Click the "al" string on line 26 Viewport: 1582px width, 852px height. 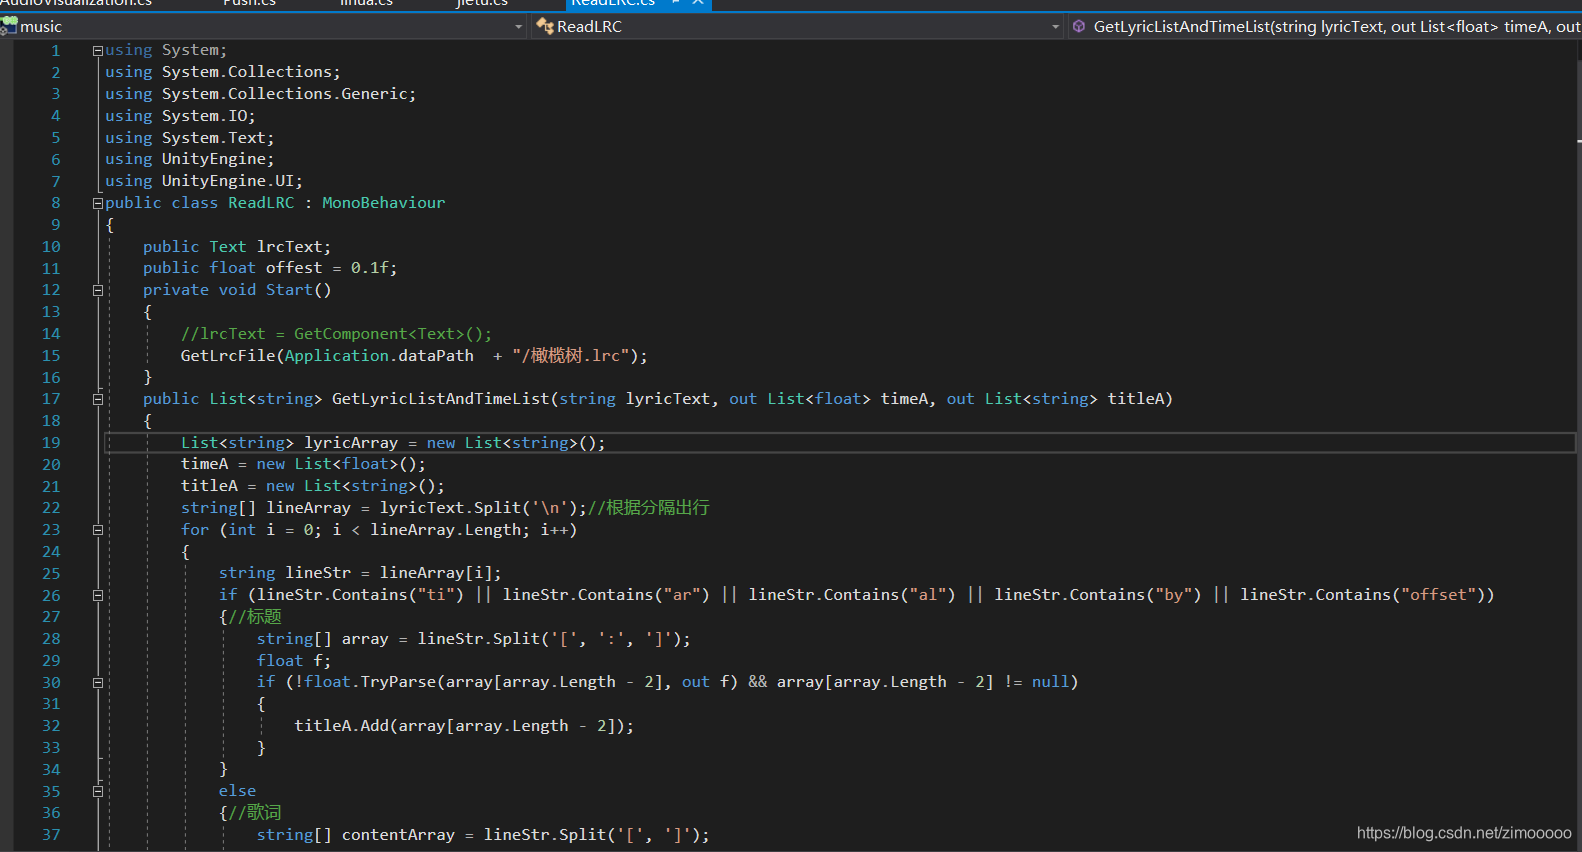pos(928,595)
